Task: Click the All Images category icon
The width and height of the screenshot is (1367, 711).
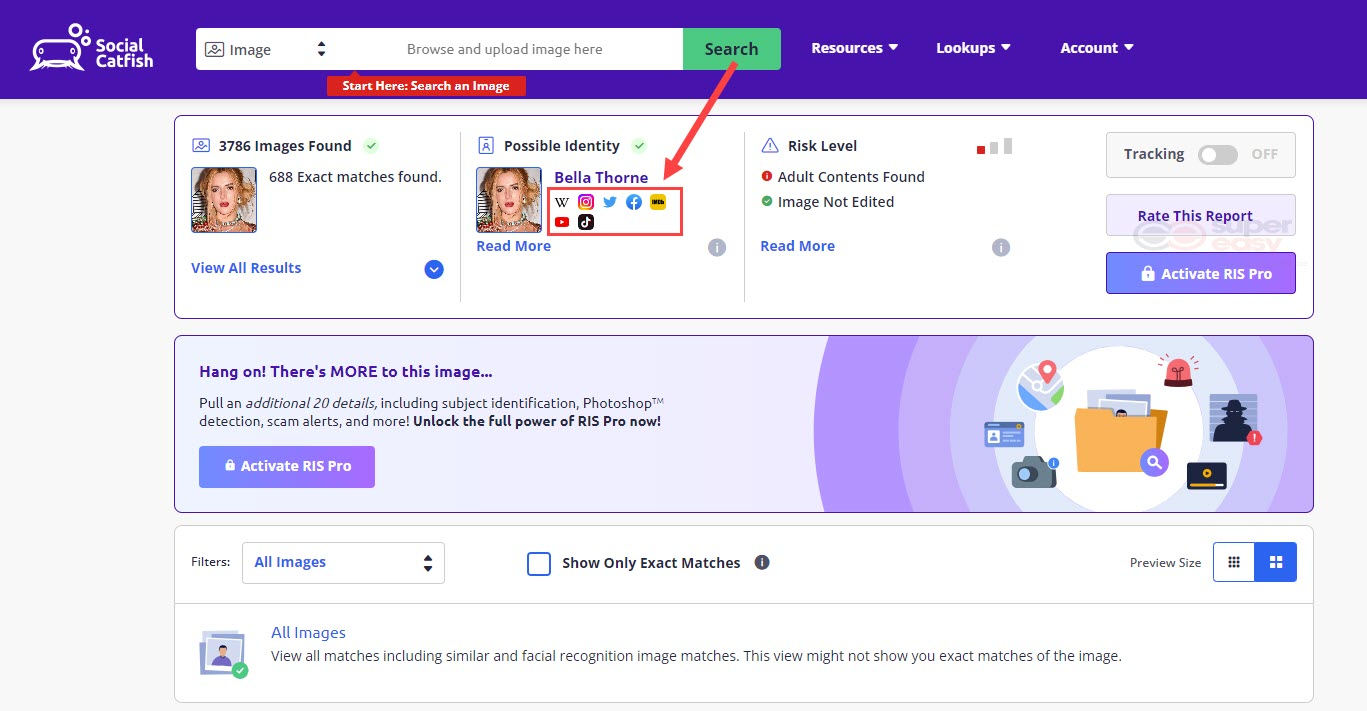Action: pyautogui.click(x=223, y=653)
